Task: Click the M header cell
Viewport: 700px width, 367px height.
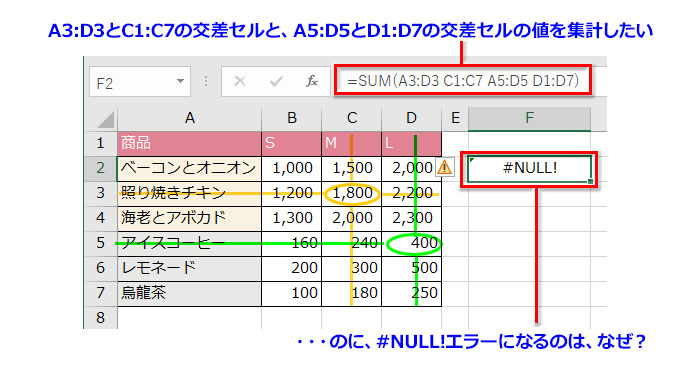Action: point(352,143)
